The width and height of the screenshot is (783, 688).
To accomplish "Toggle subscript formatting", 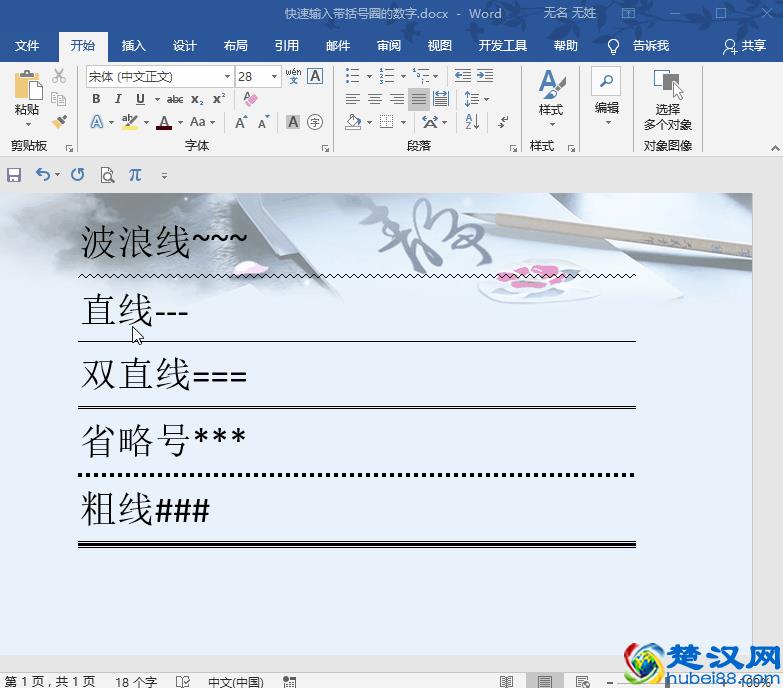I will tap(197, 99).
